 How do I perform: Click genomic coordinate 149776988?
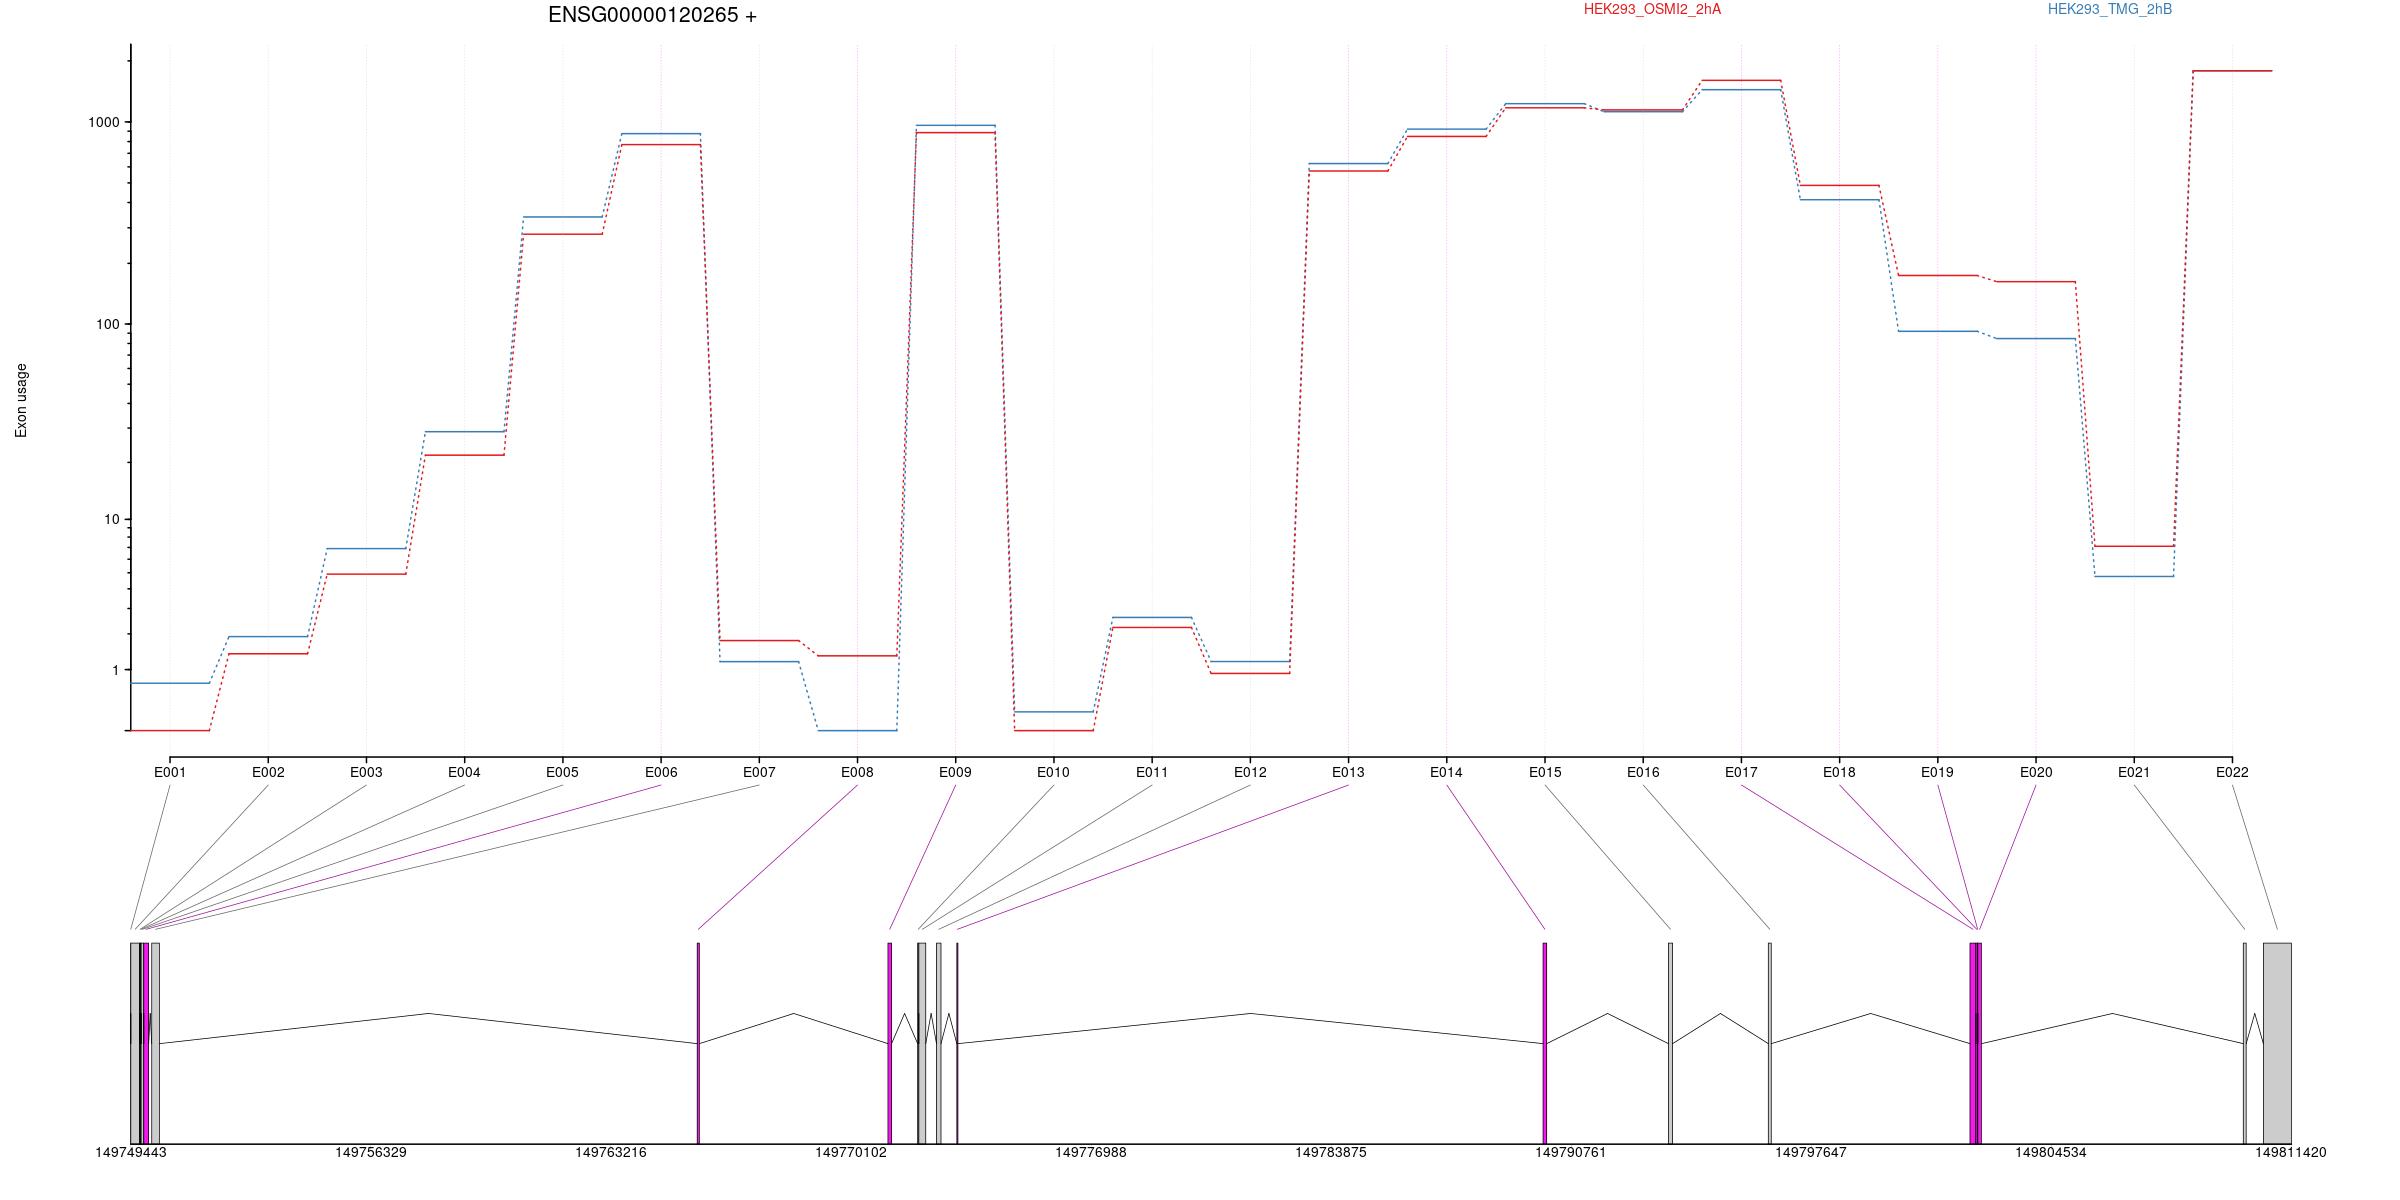pos(1091,1153)
